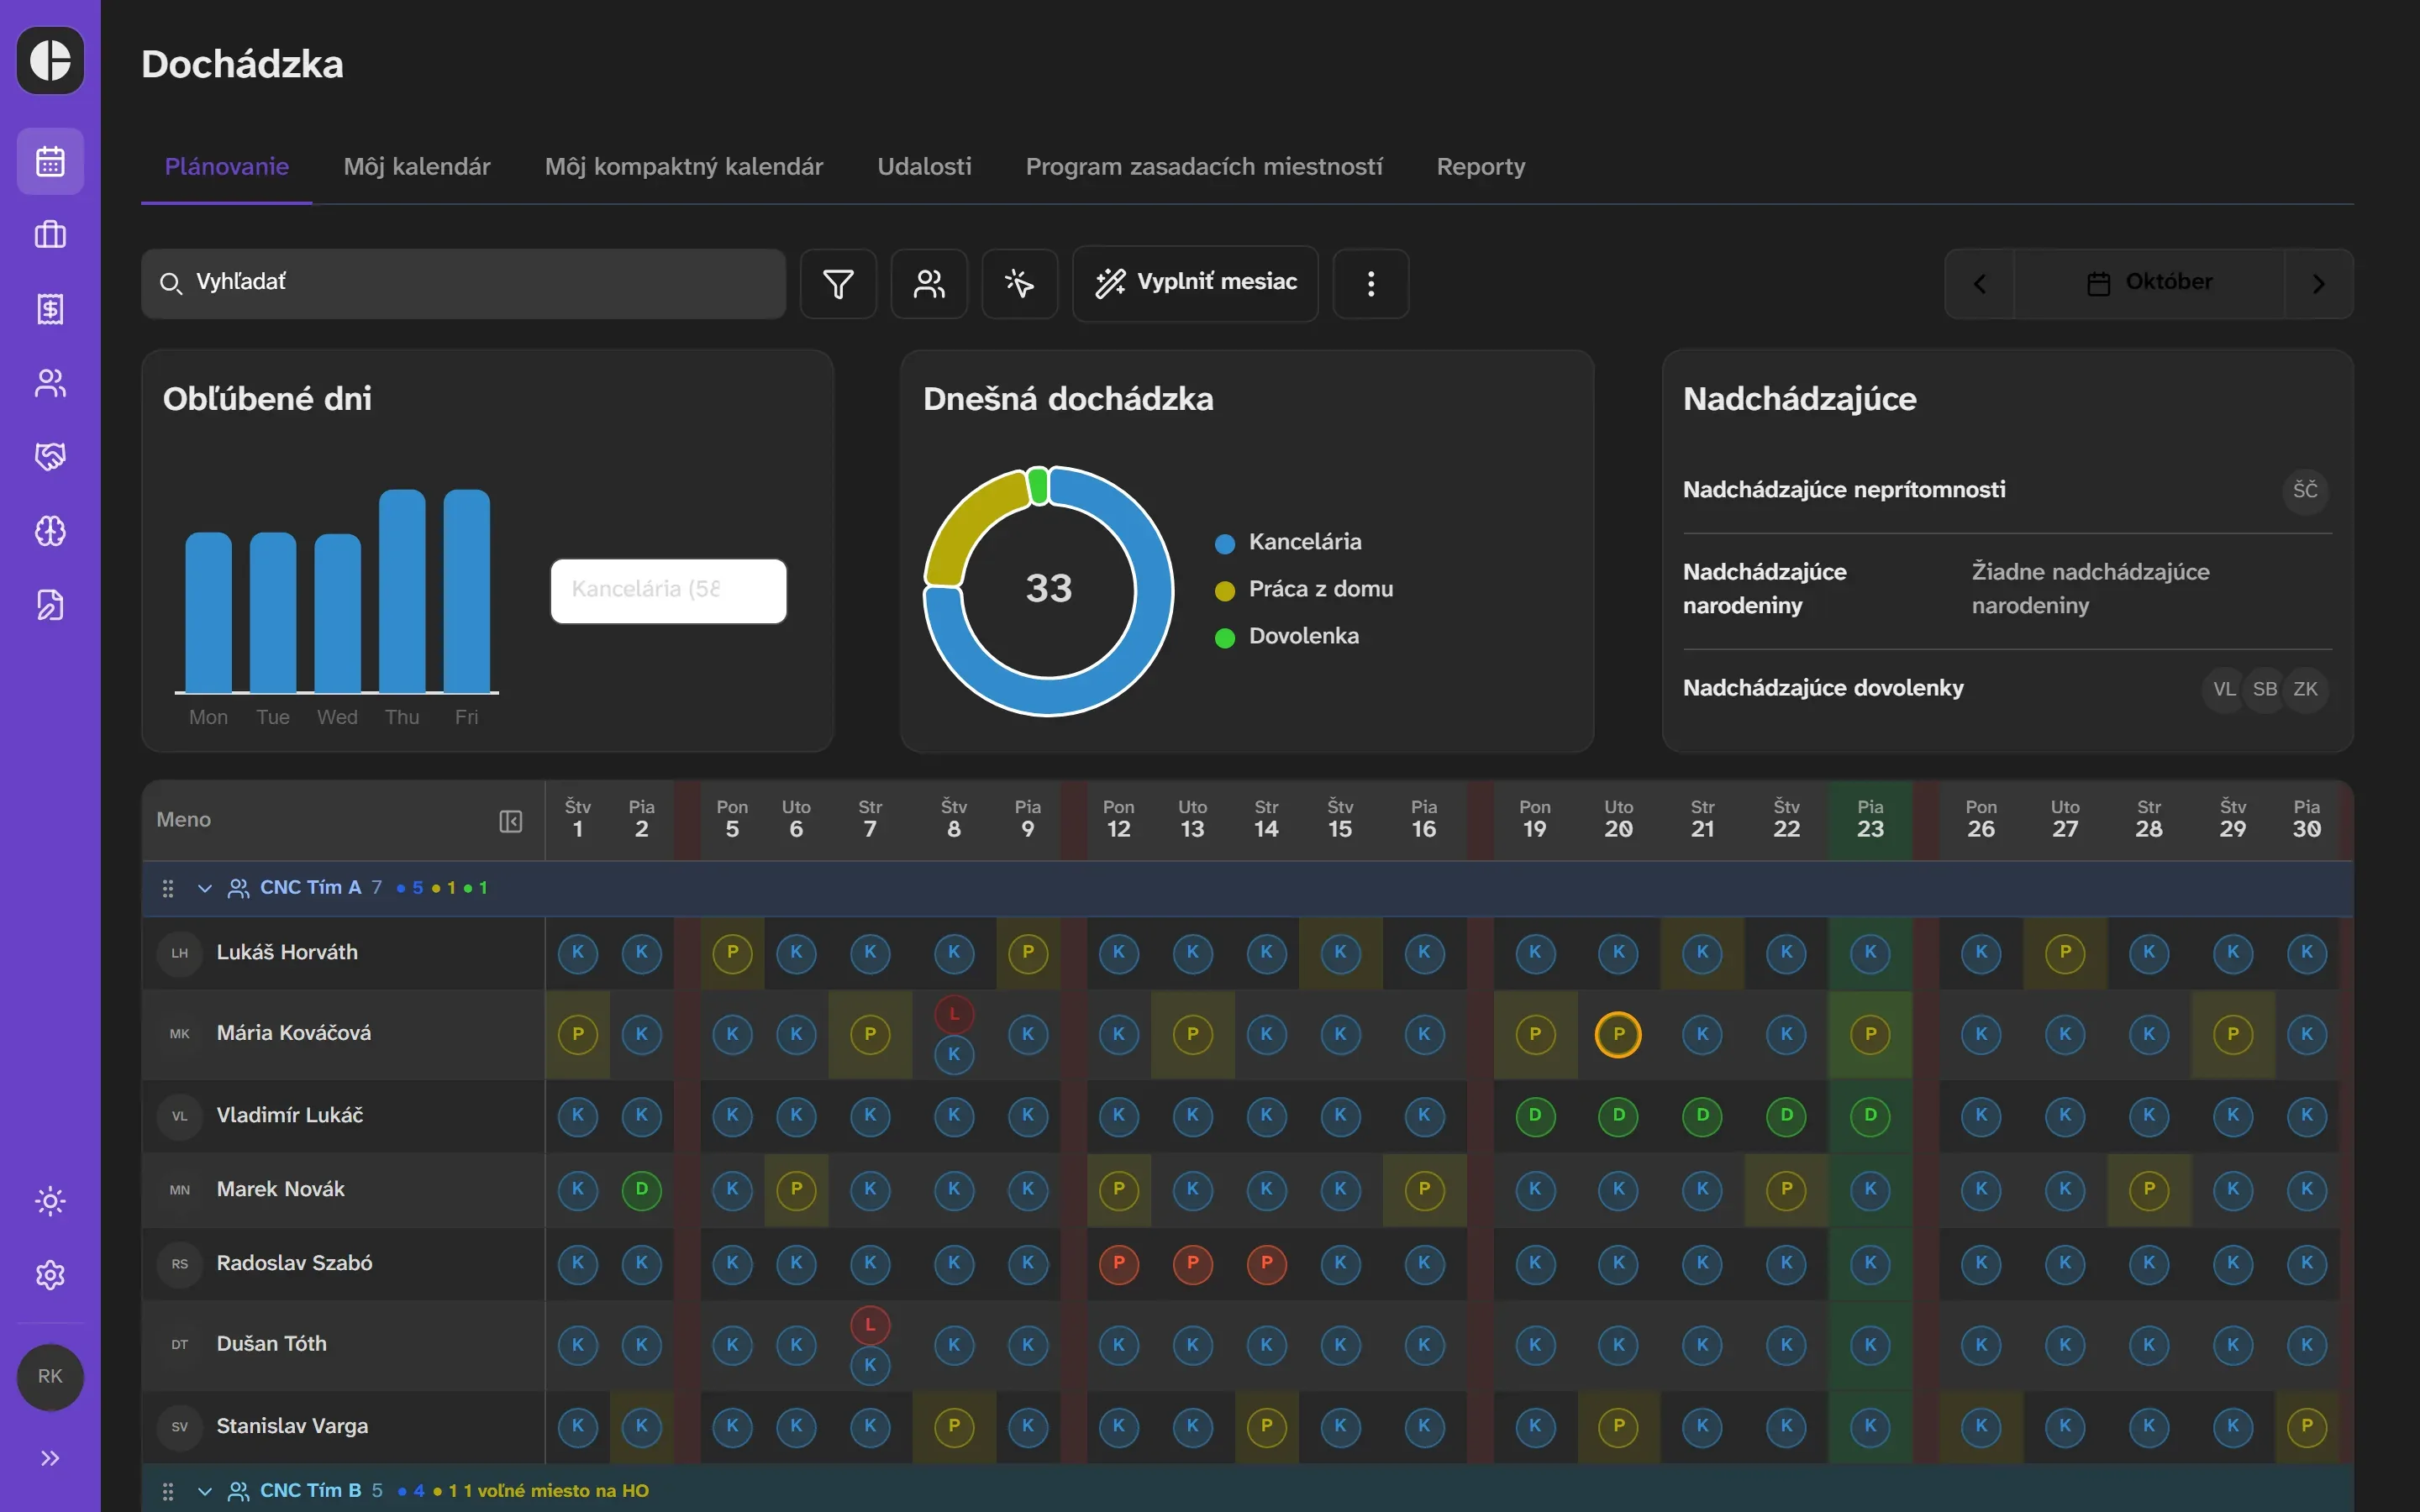Open the three-dot more options menu
The height and width of the screenshot is (1512, 2420).
click(1371, 284)
